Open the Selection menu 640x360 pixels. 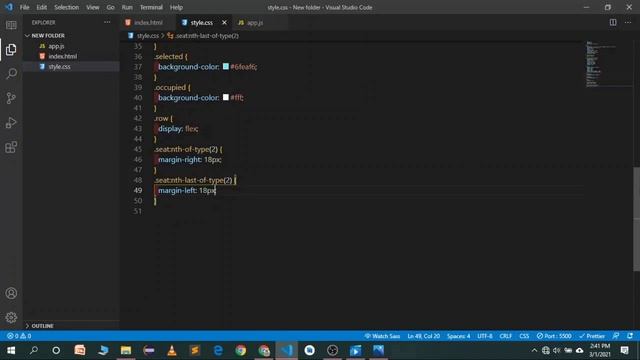[x=67, y=7]
